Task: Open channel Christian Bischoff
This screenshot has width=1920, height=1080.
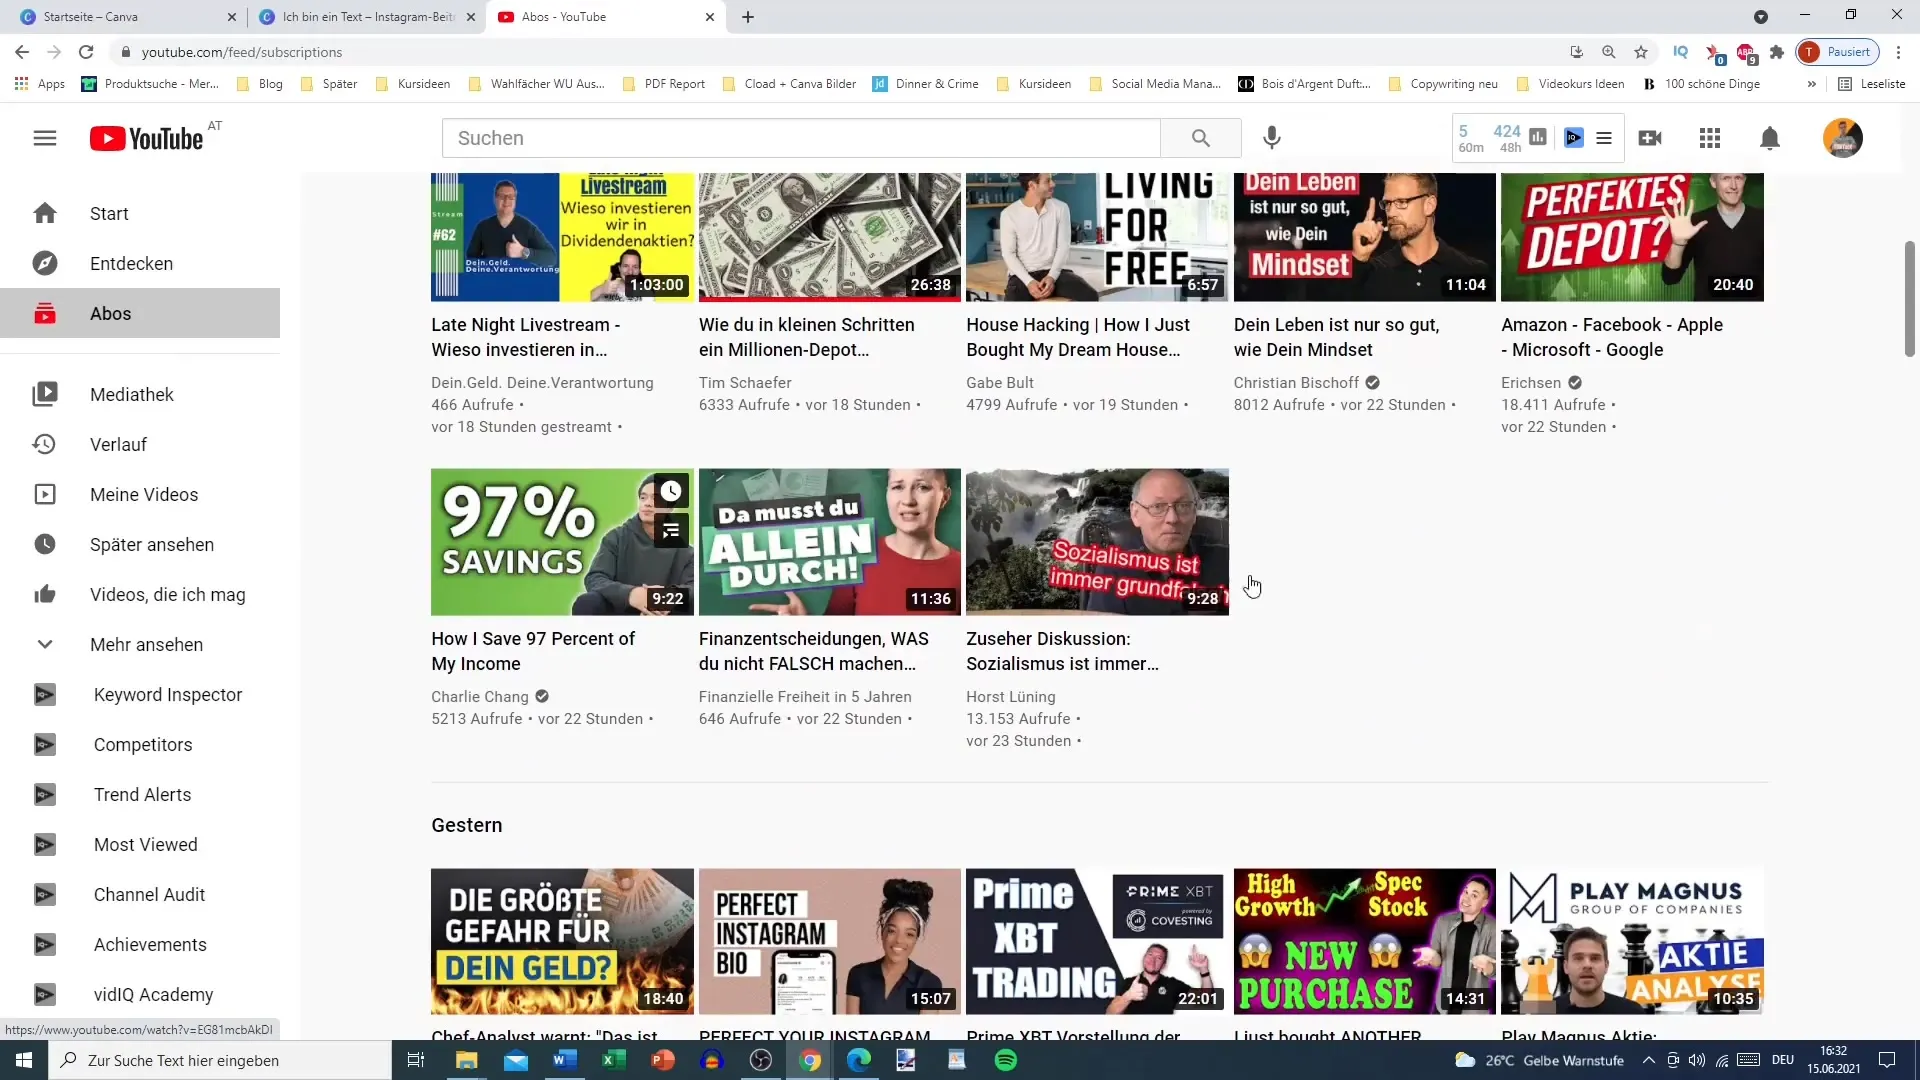Action: pyautogui.click(x=1296, y=382)
